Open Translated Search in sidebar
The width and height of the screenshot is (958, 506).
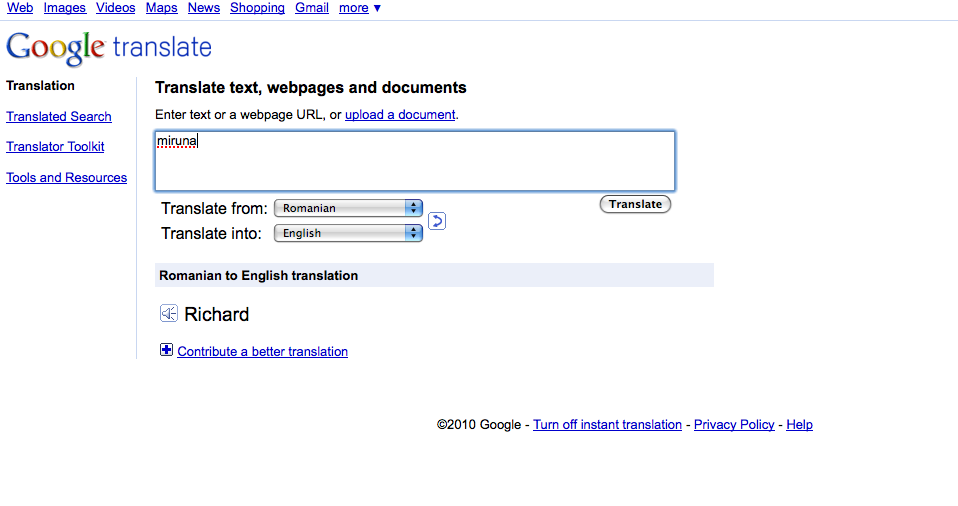(x=59, y=117)
